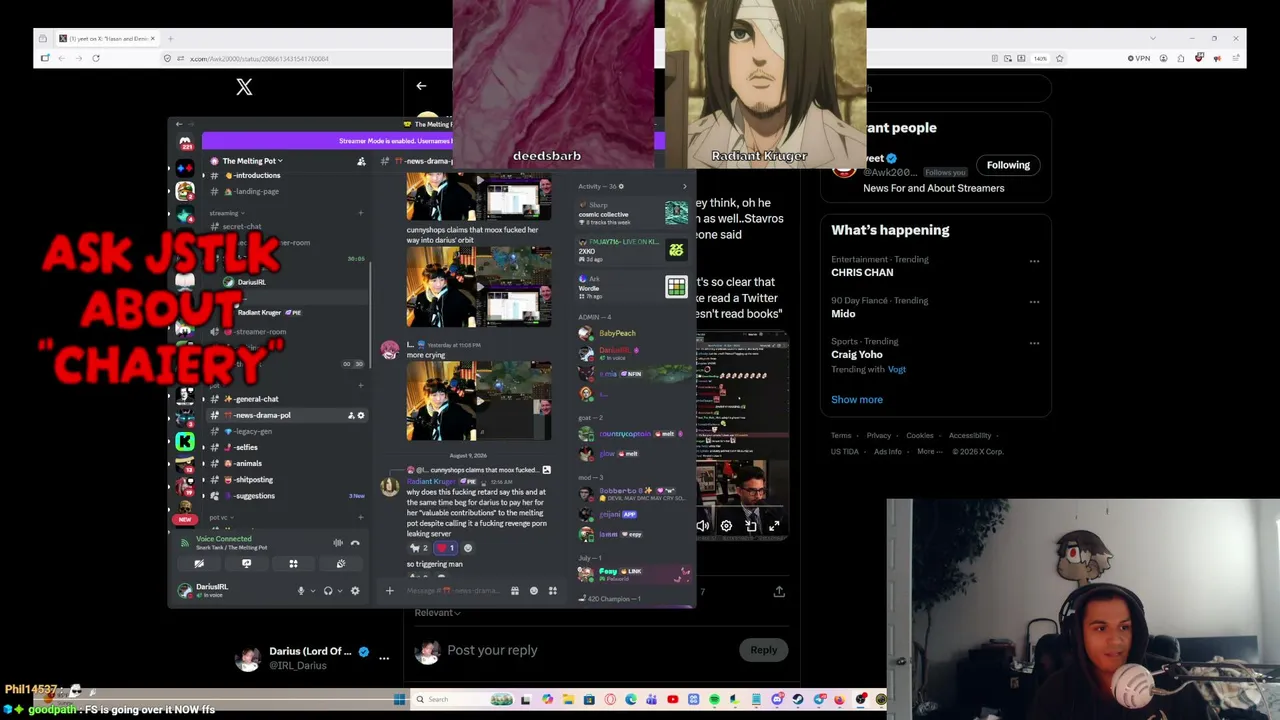Mute the X video volume
This screenshot has height=720, width=1280.
click(x=703, y=525)
